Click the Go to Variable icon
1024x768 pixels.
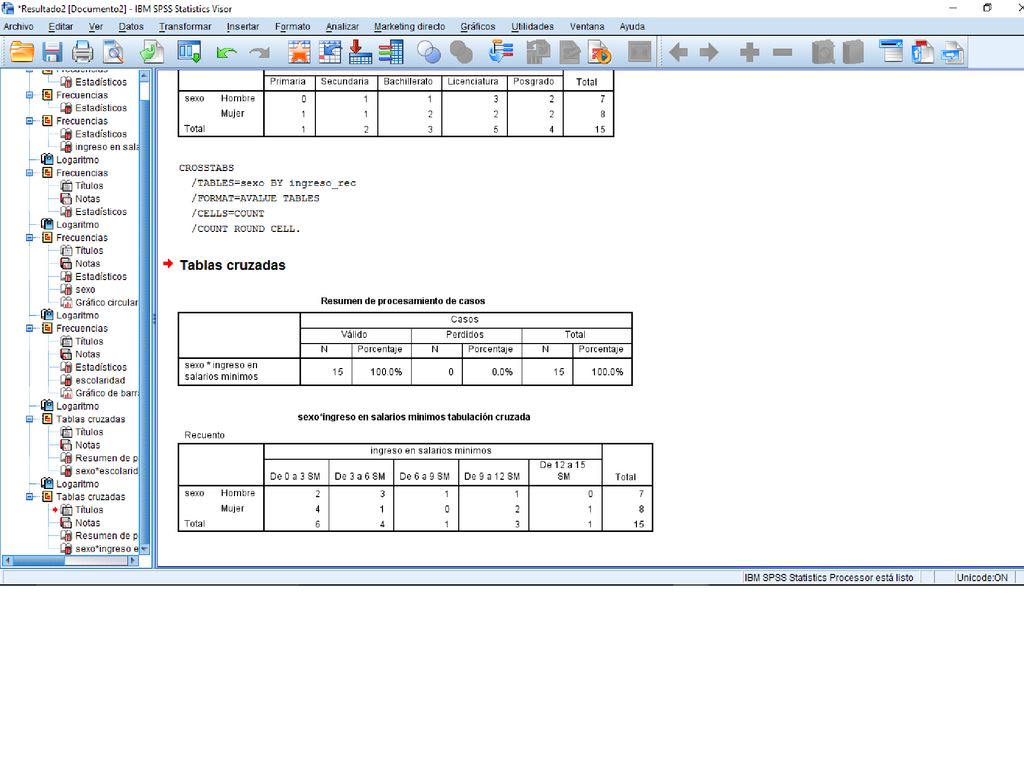point(360,52)
